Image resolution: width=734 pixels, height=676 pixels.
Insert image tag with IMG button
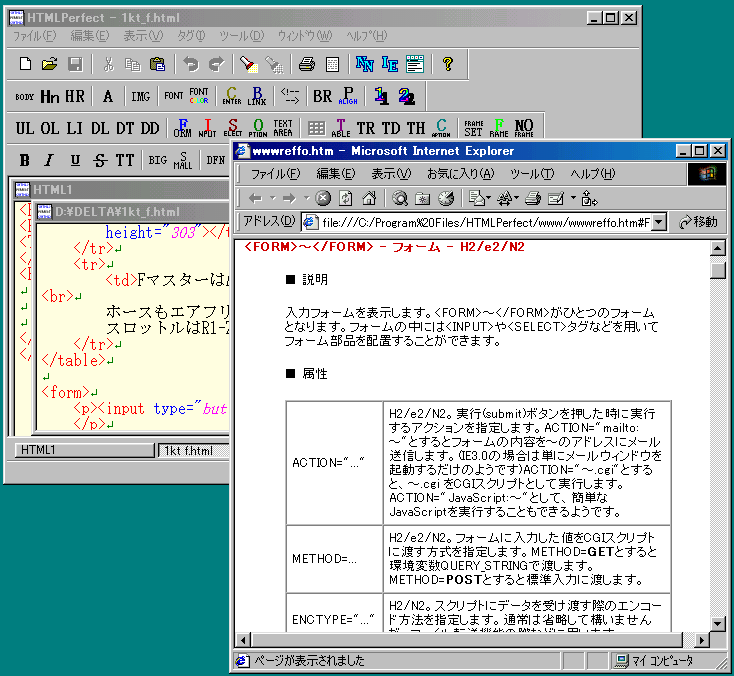[x=141, y=96]
